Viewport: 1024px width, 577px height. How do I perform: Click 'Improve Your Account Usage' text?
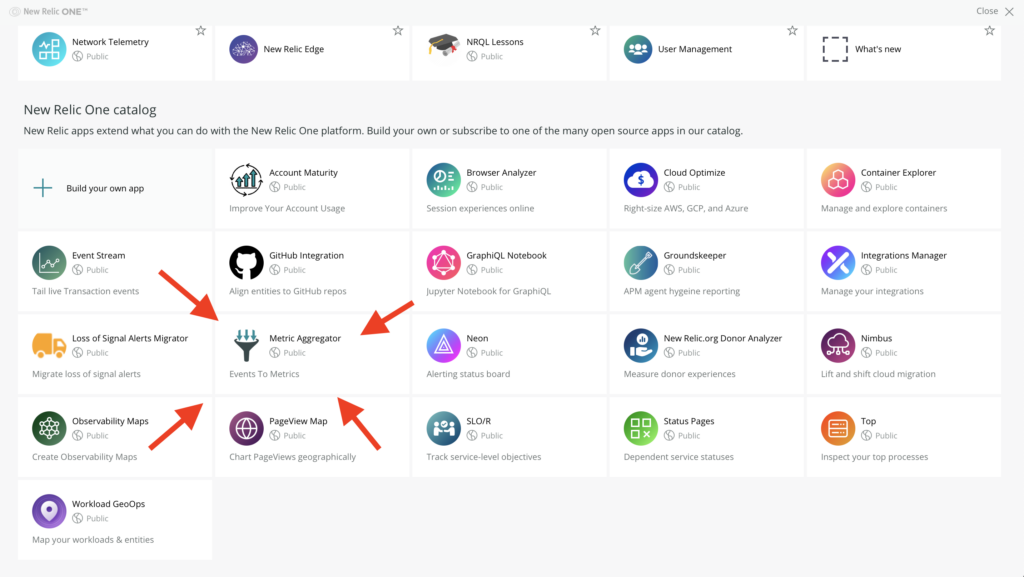click(x=287, y=208)
